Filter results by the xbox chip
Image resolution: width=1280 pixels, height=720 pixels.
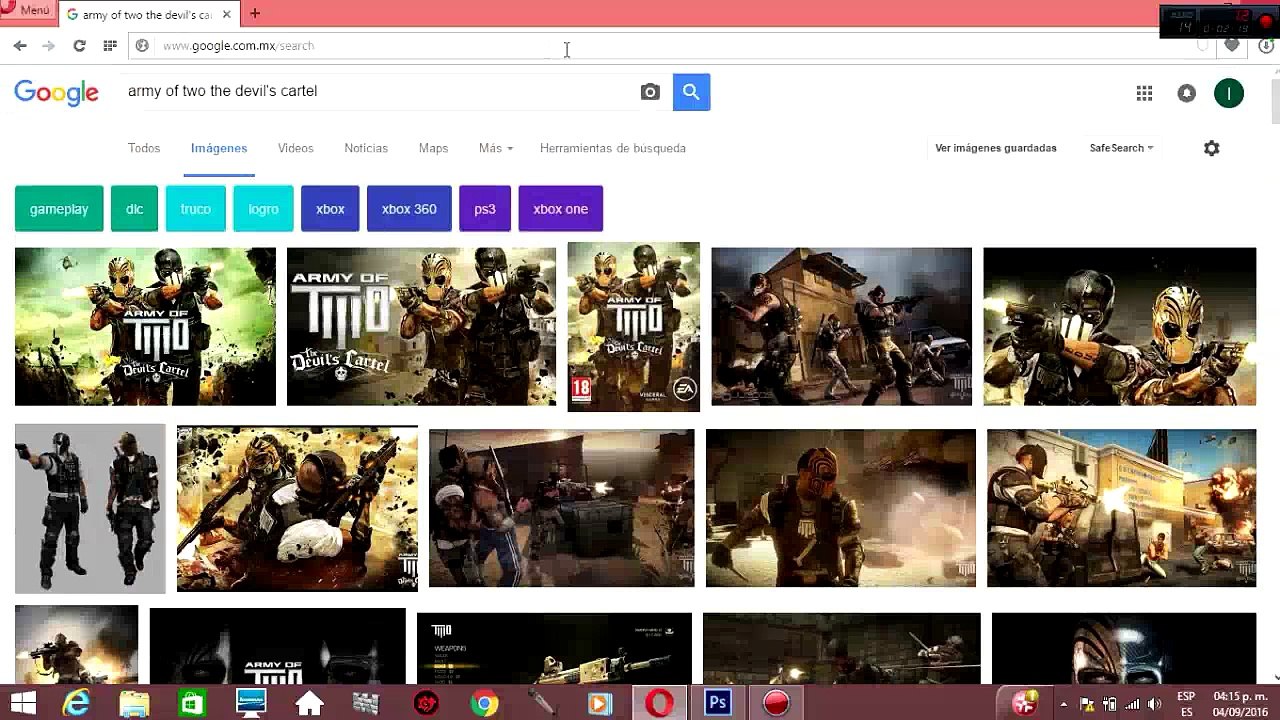[x=330, y=209]
